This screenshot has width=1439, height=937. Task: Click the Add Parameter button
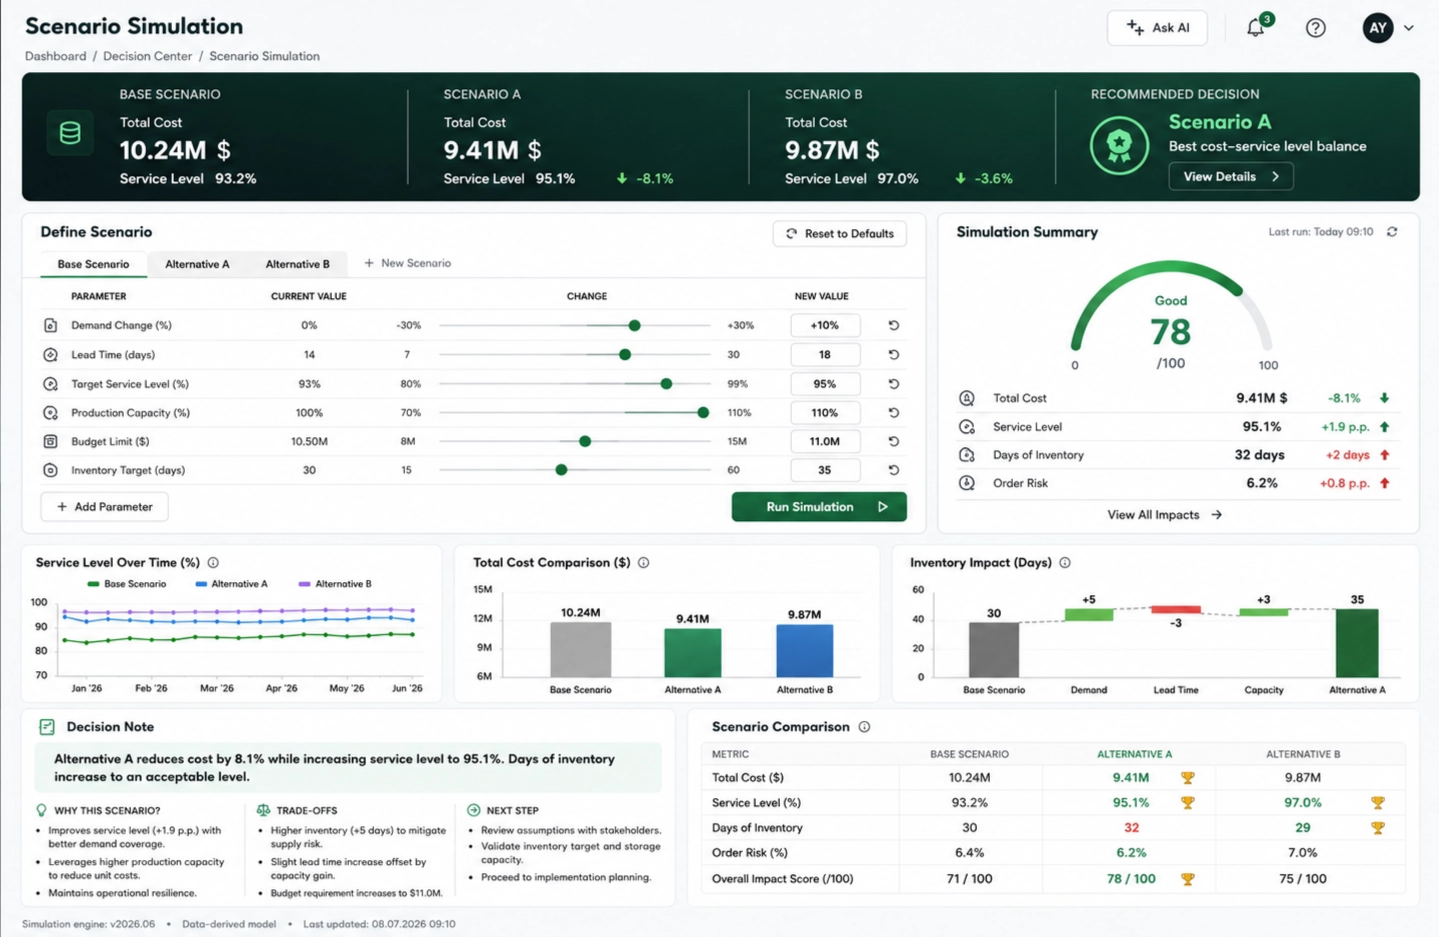104,507
